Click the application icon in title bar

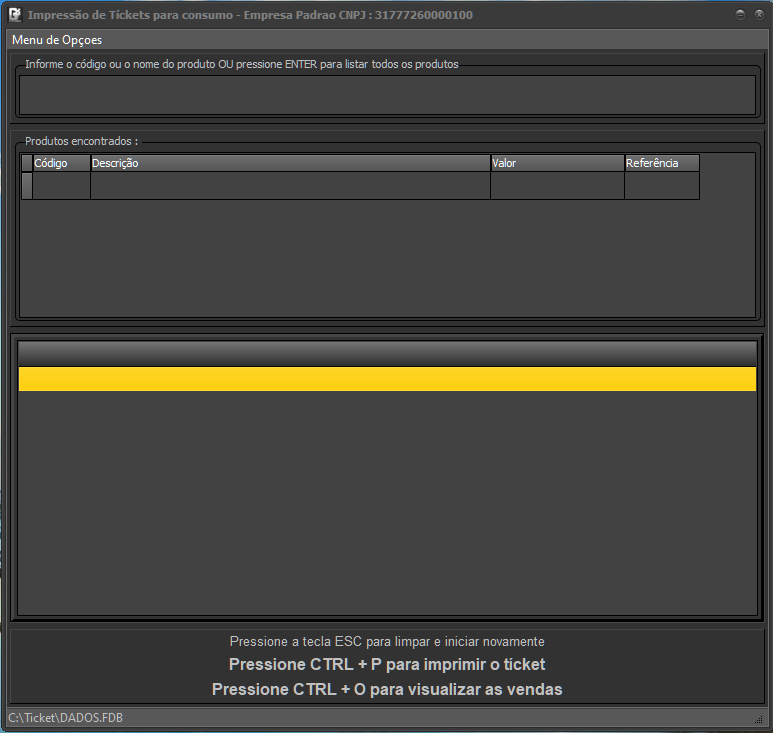(15, 15)
